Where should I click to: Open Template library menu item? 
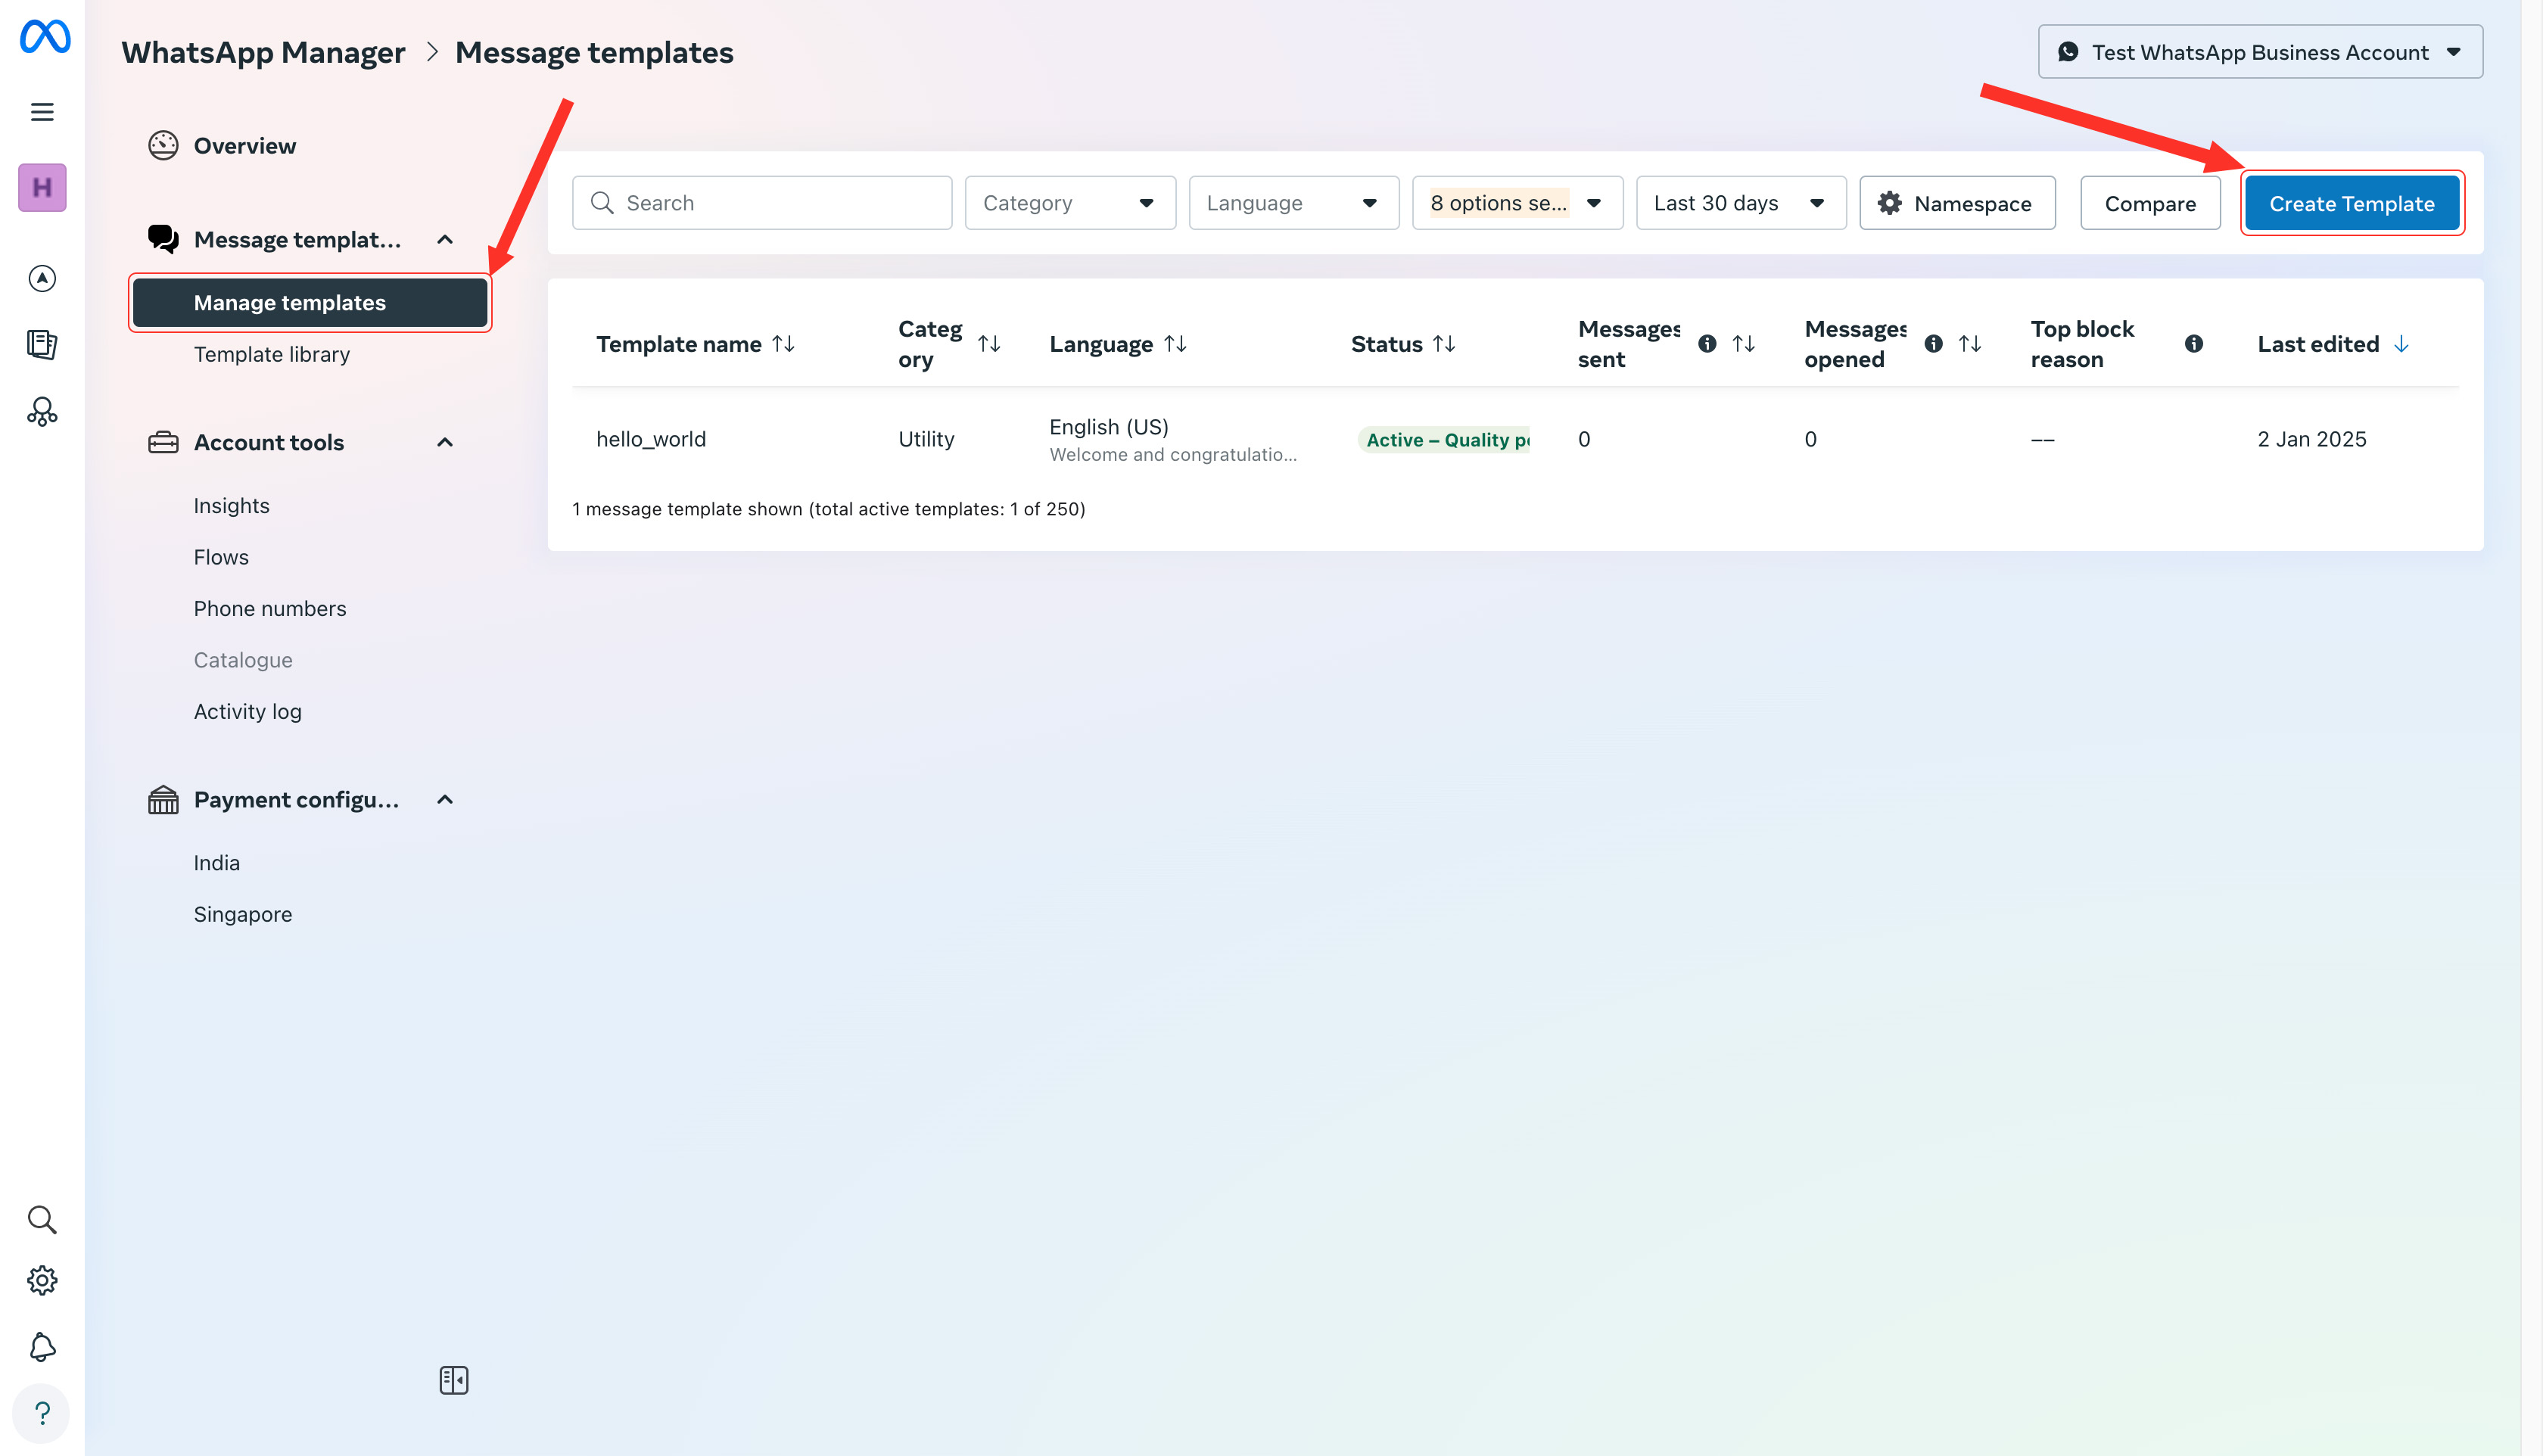coord(272,354)
